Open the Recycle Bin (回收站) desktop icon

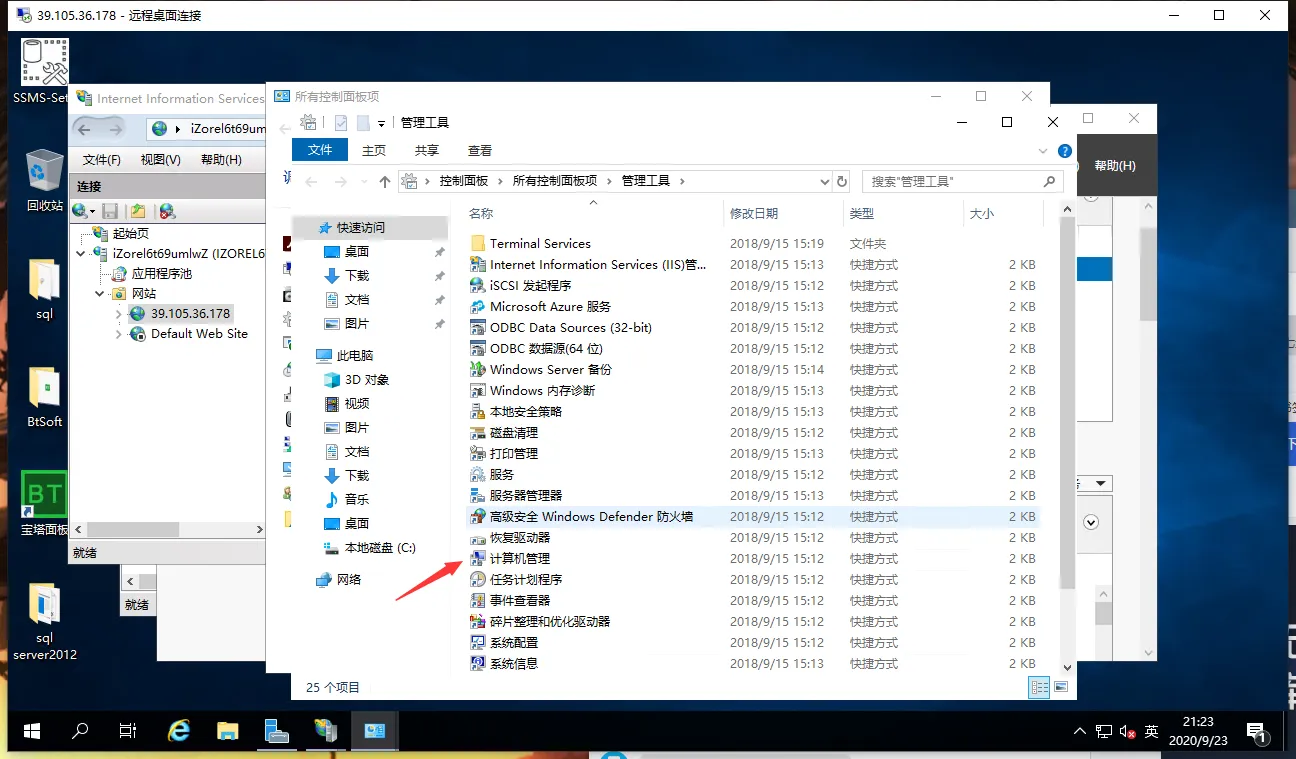(44, 180)
